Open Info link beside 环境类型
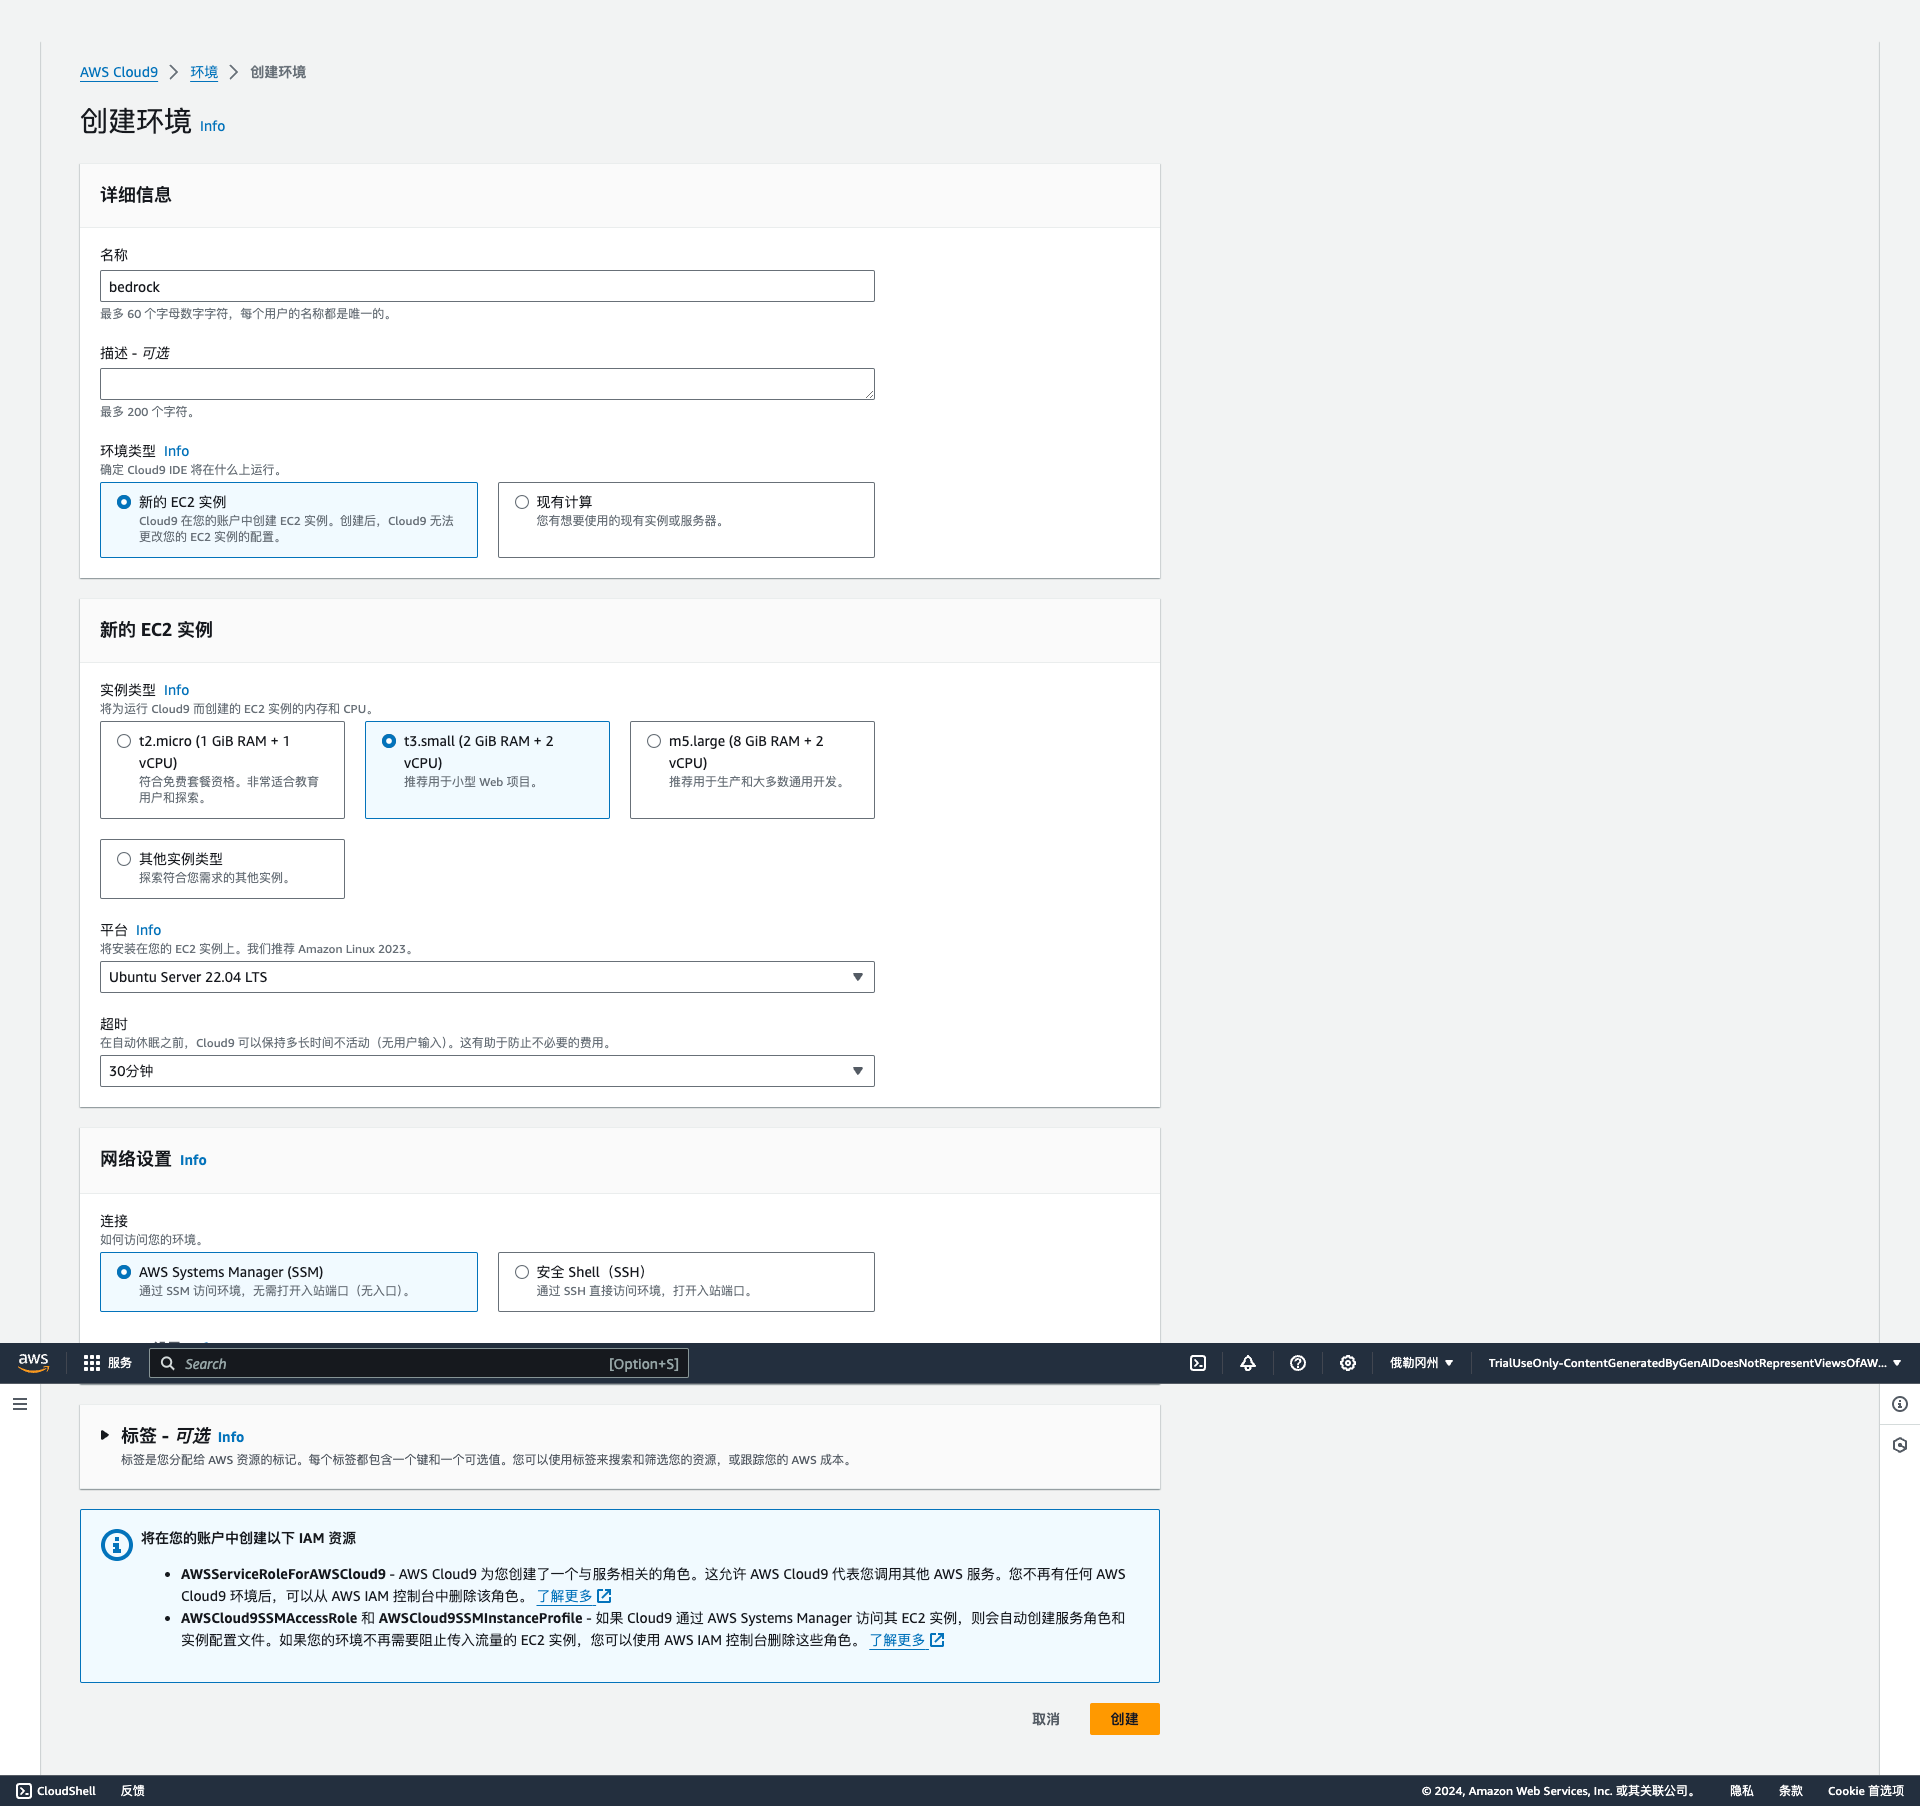Image resolution: width=1920 pixels, height=1806 pixels. click(x=176, y=451)
